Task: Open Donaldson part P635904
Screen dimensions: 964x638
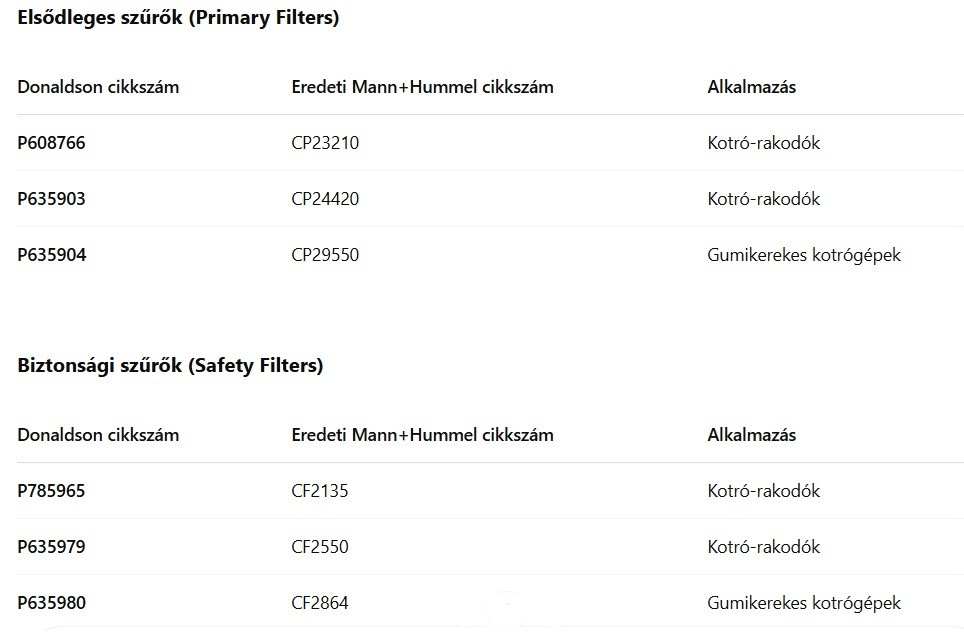Action: [52, 255]
